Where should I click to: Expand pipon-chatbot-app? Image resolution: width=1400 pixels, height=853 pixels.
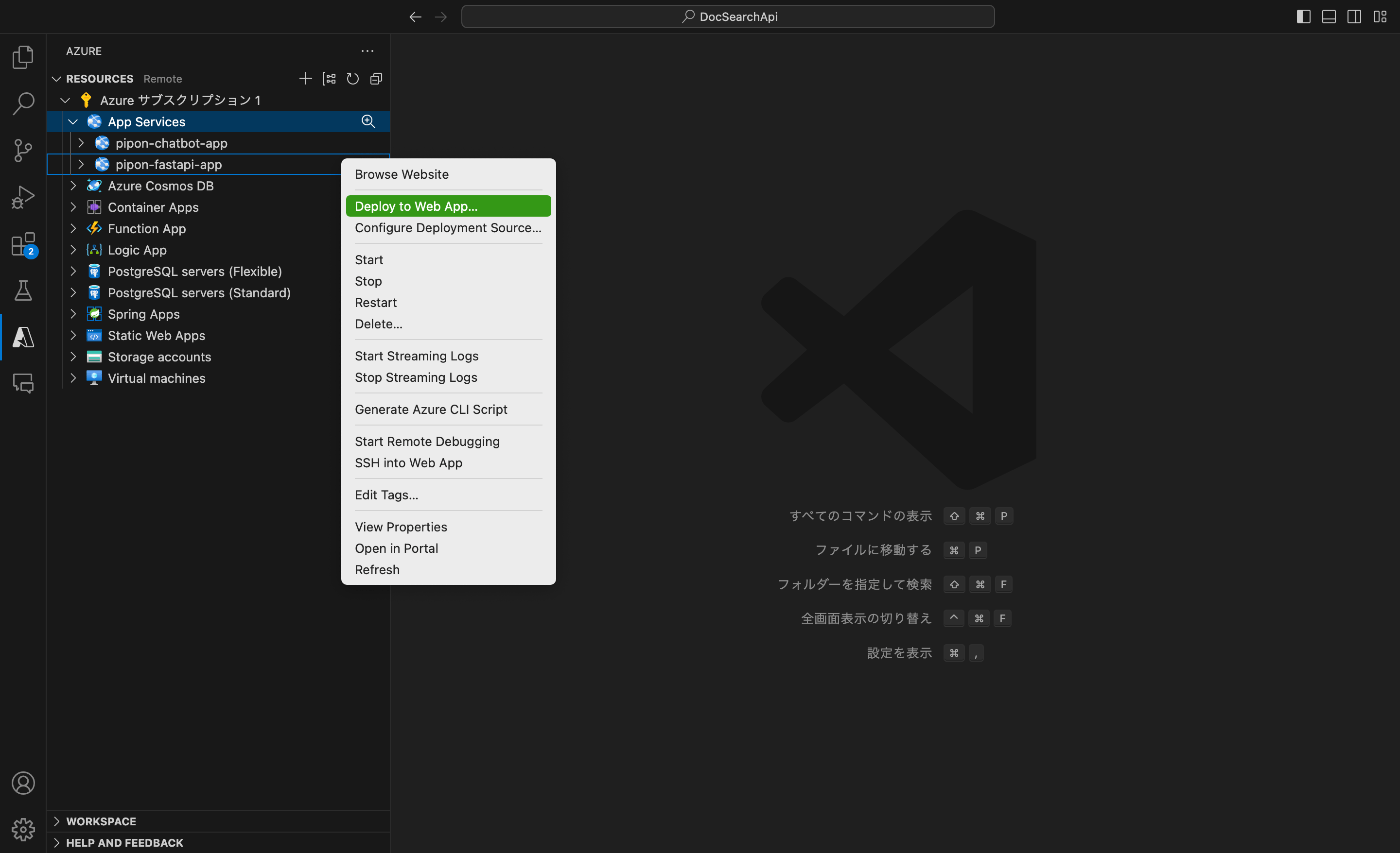coord(81,143)
